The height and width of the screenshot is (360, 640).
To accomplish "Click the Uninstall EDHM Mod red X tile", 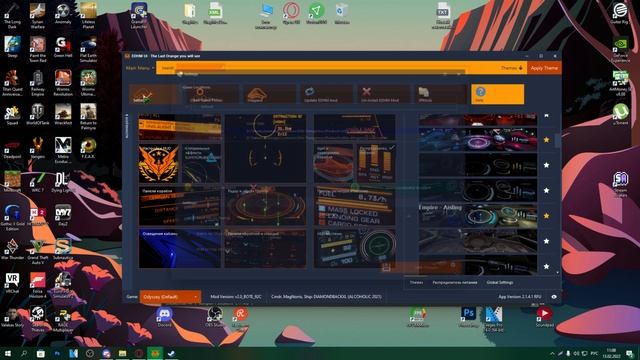I will point(384,94).
